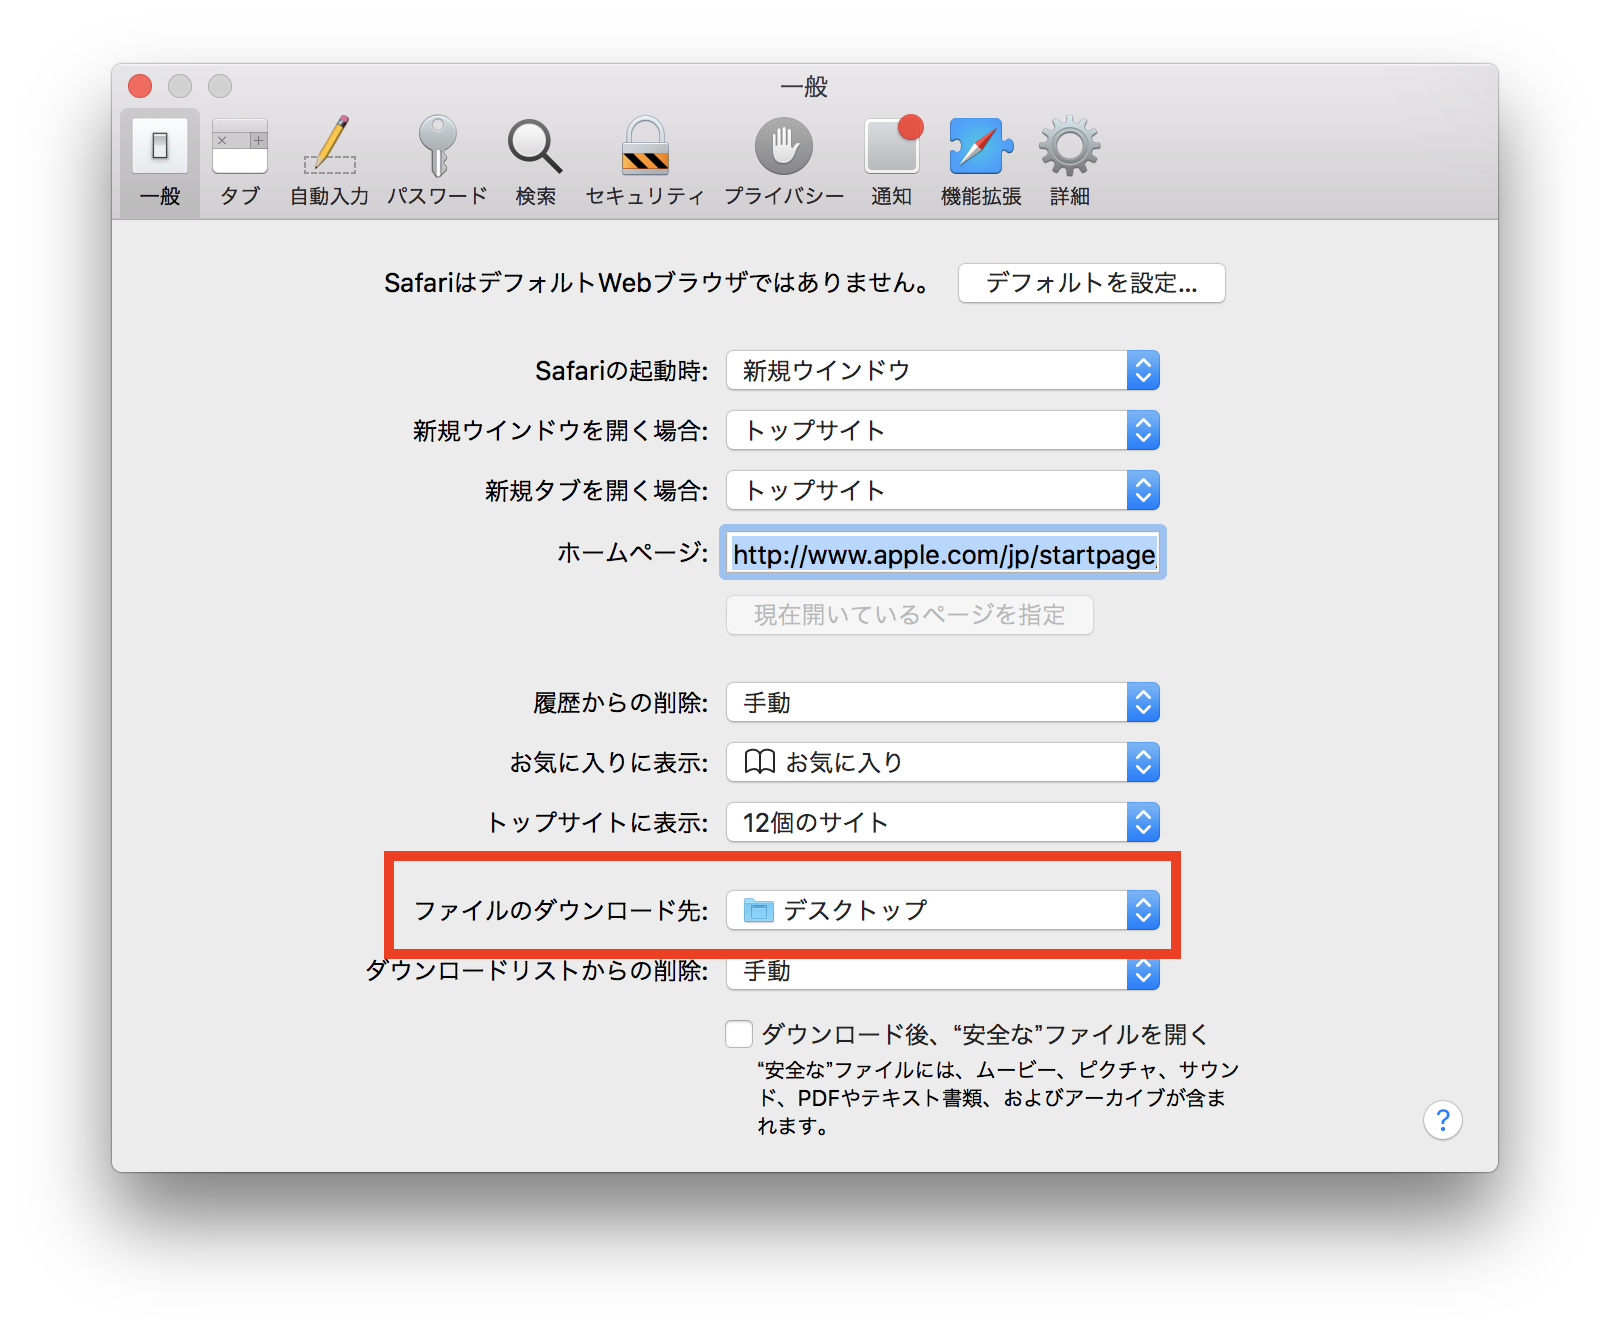This screenshot has width=1610, height=1332.
Task: Switch to 検索 preferences
Action: point(535,160)
